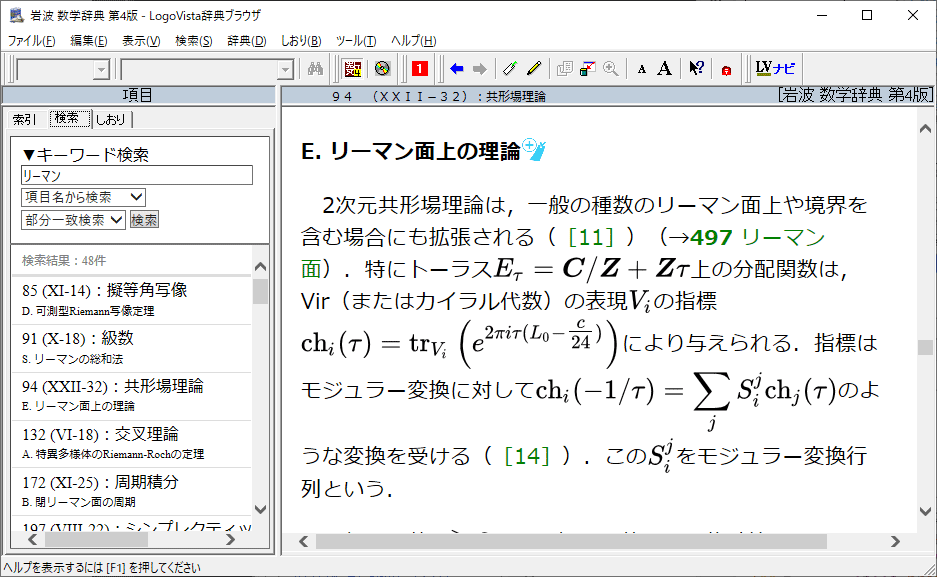
Task: Open the 項目名から検索 dropdown
Action: [x=83, y=198]
